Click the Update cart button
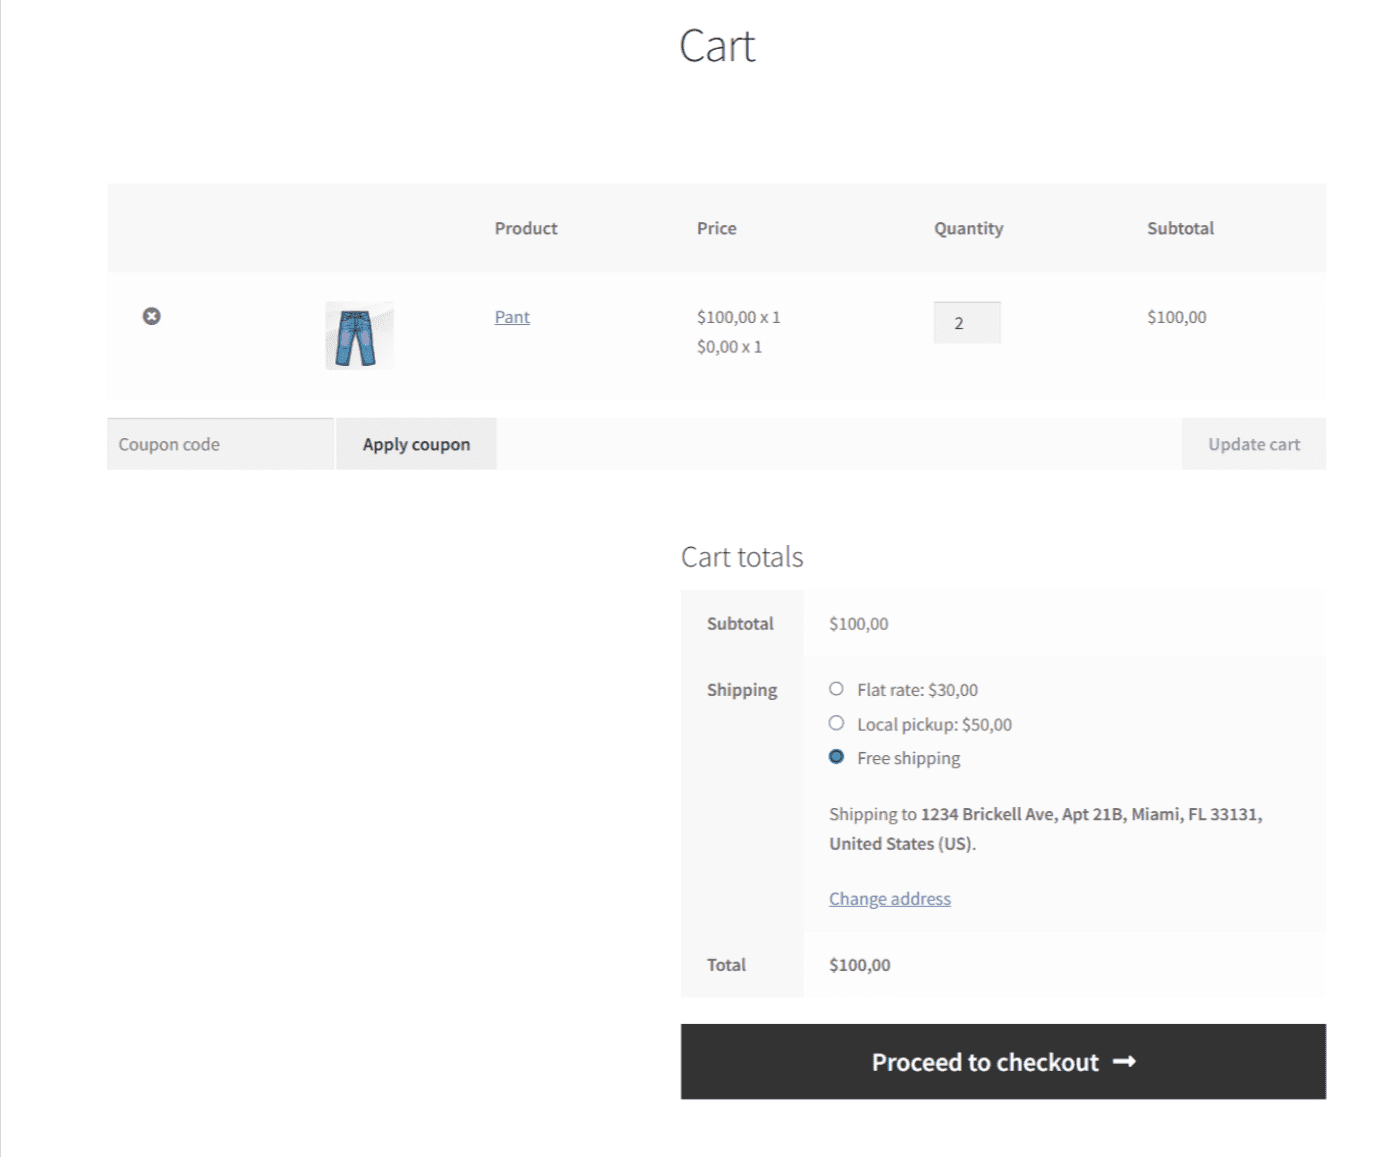This screenshot has height=1157, width=1400. (x=1253, y=443)
